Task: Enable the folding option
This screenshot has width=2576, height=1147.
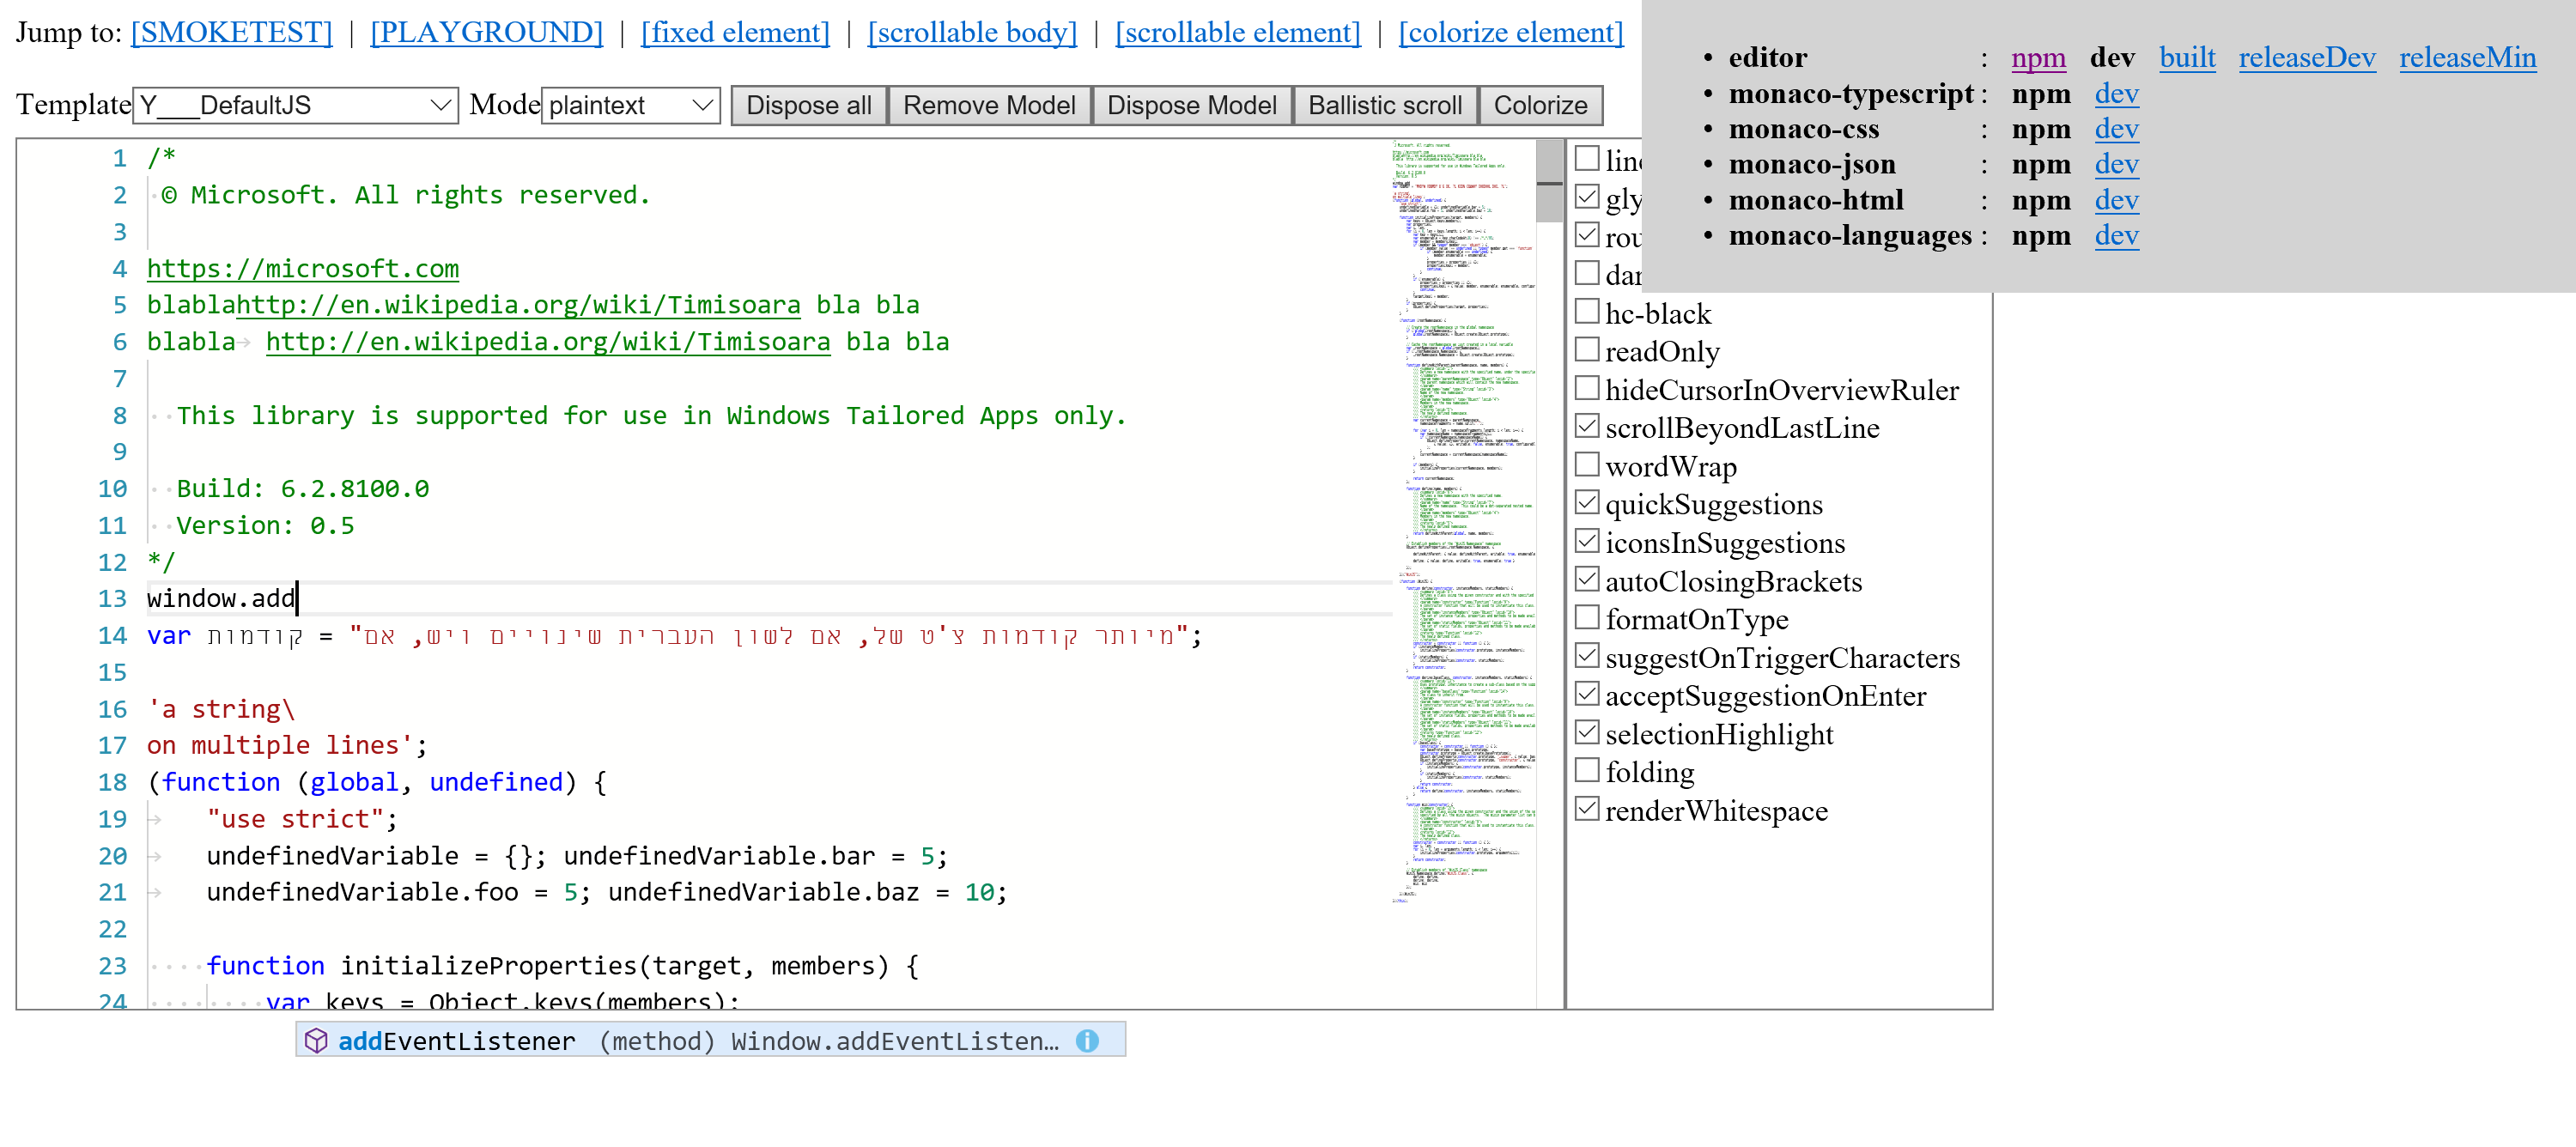Action: pyautogui.click(x=1587, y=769)
